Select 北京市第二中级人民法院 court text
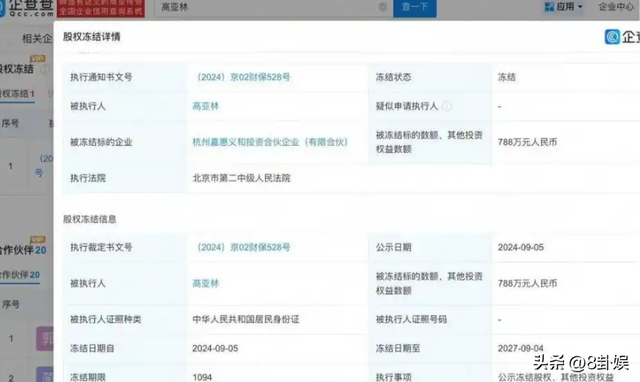640x382 pixels. [241, 178]
